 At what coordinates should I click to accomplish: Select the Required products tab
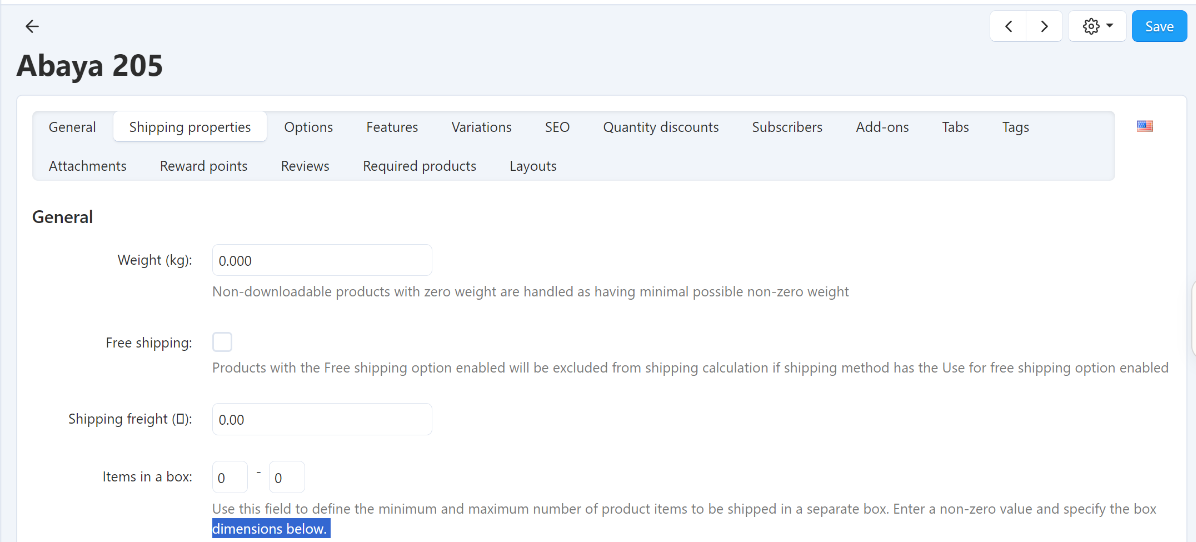pyautogui.click(x=420, y=166)
